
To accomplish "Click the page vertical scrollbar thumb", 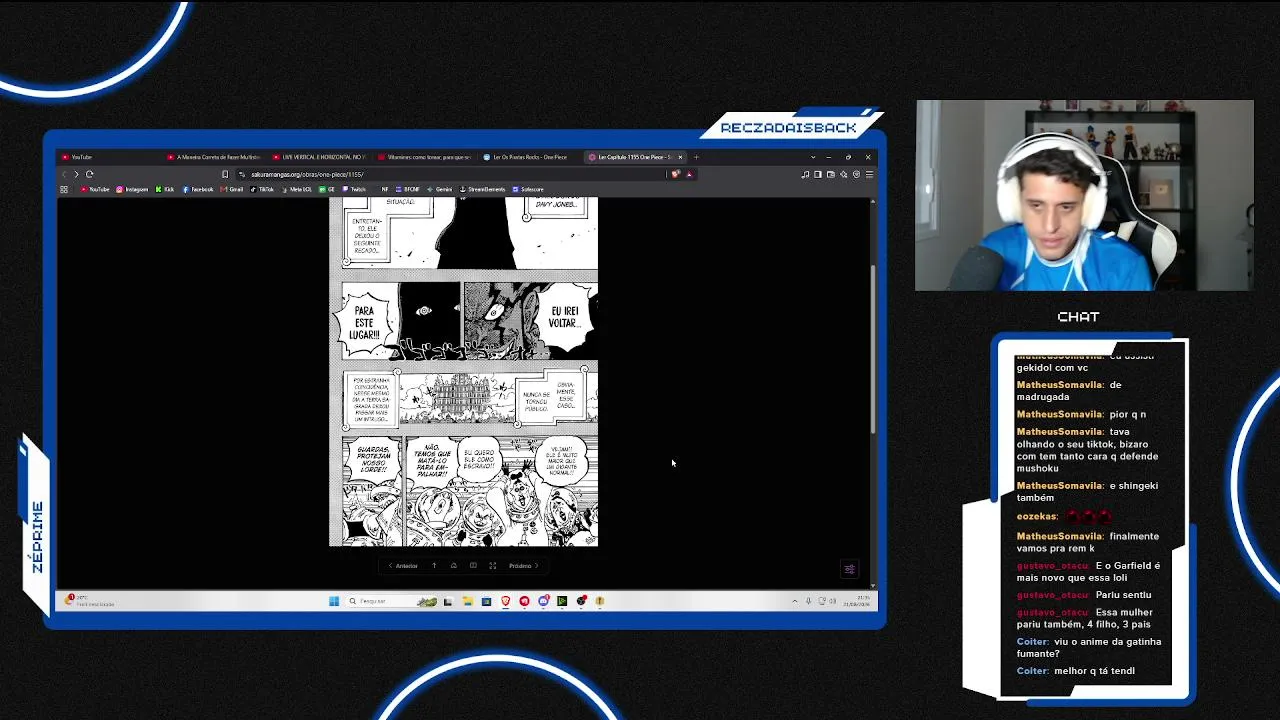I will [873, 348].
